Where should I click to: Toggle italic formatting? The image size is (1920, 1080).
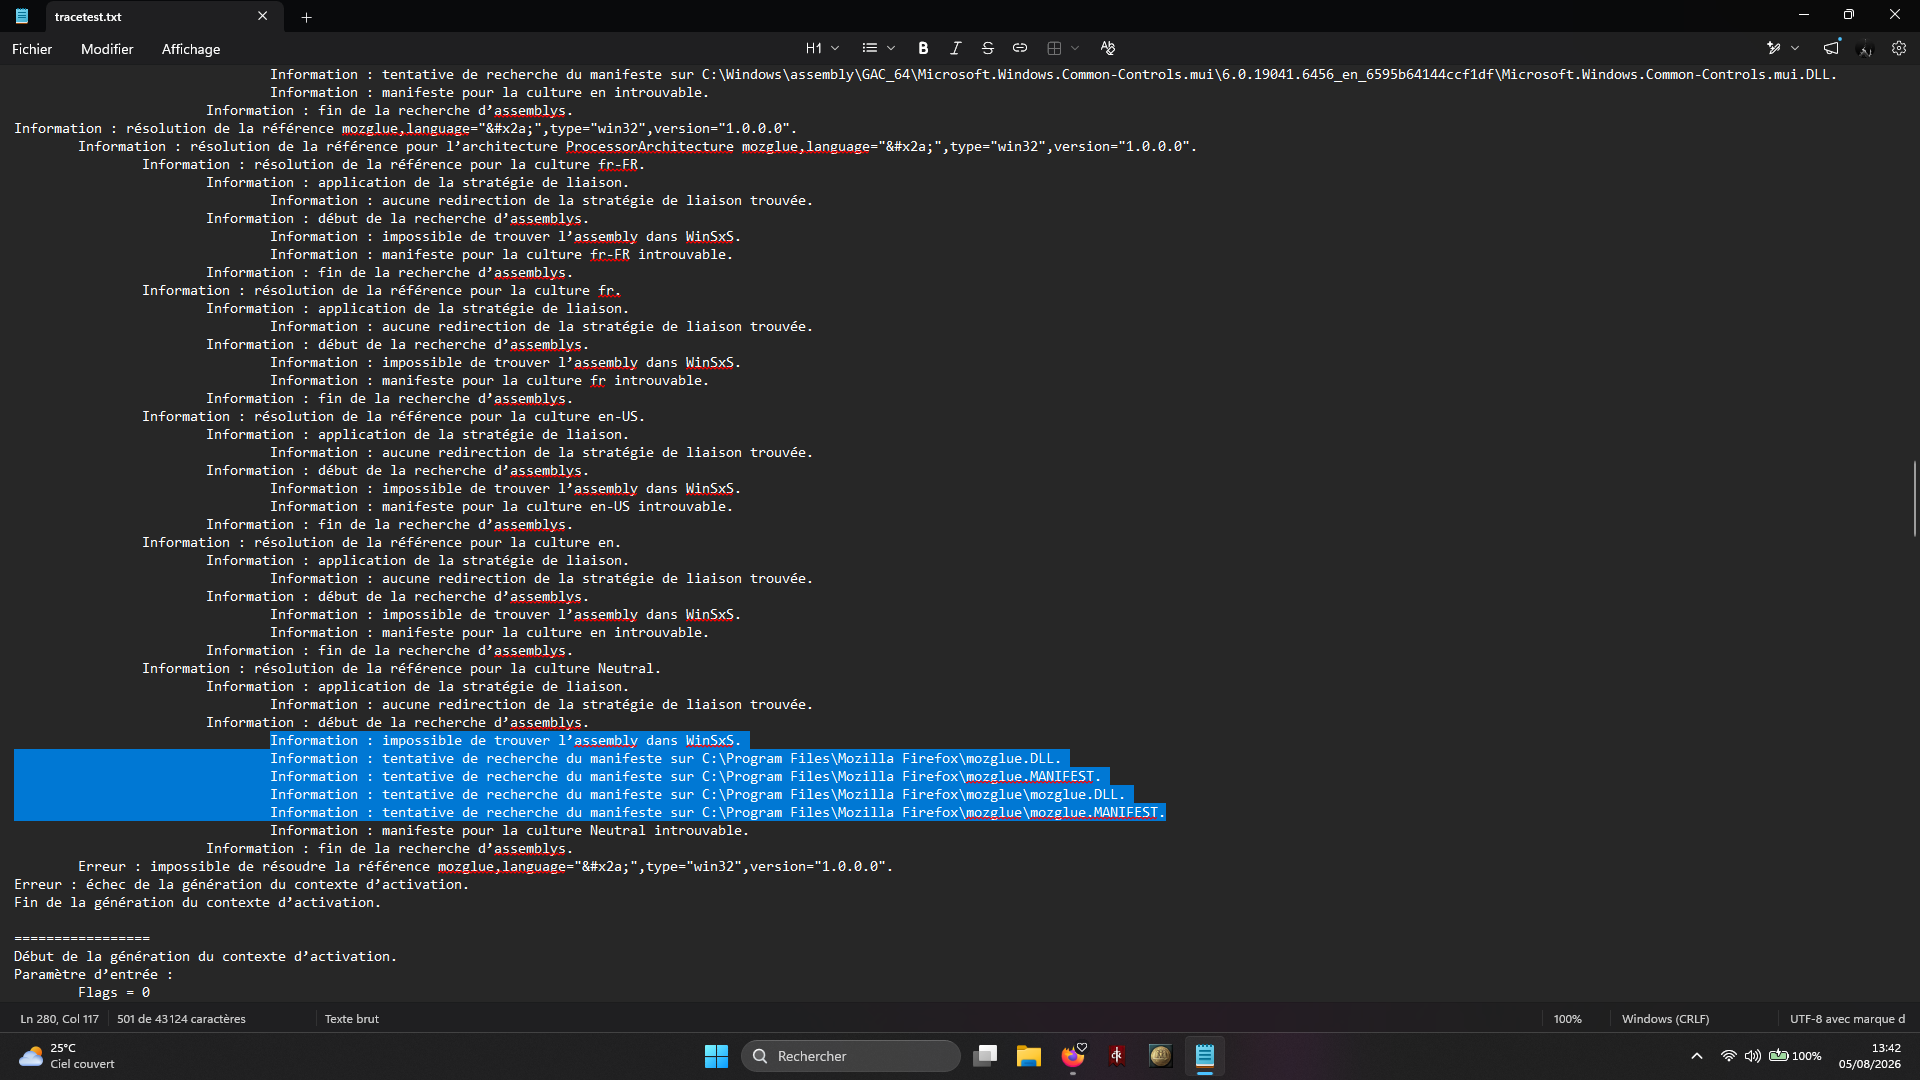click(955, 48)
